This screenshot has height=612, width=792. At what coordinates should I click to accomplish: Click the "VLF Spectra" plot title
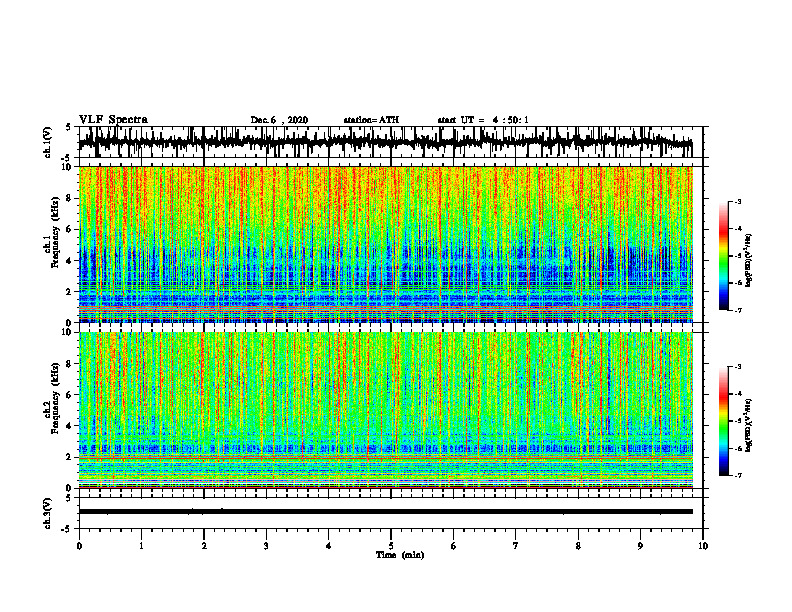[113, 120]
